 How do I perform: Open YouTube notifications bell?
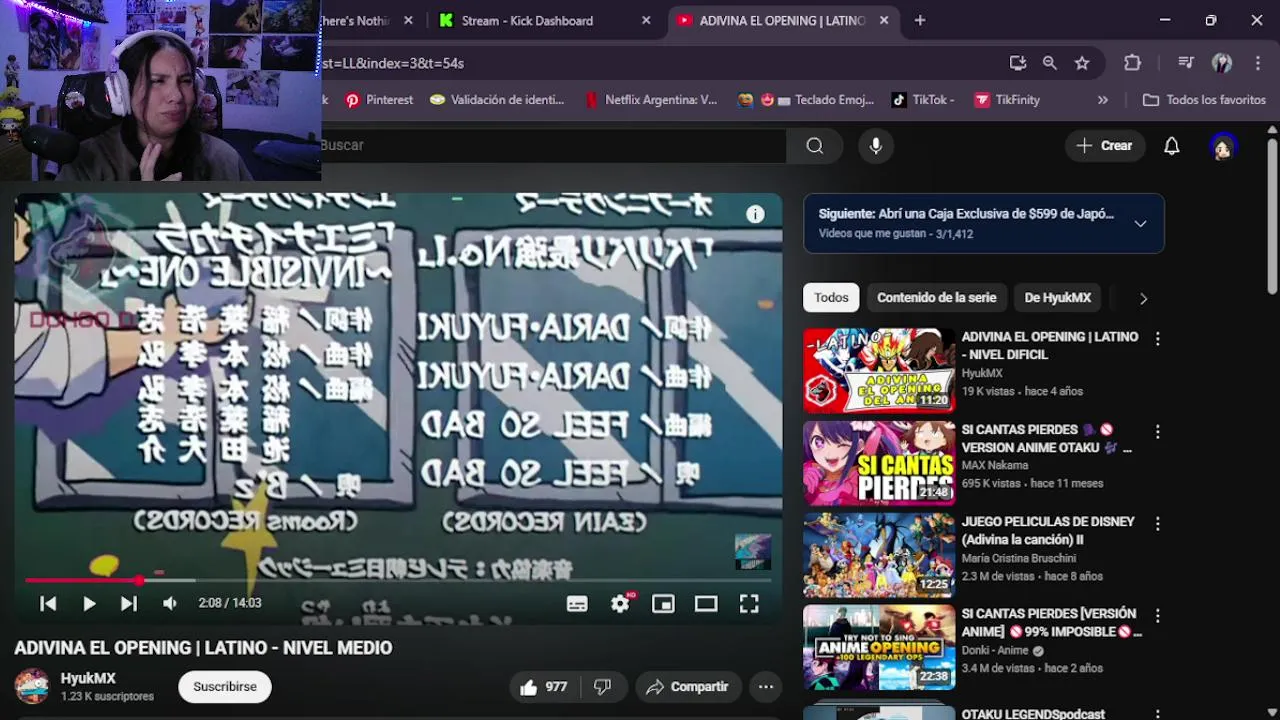(1172, 146)
